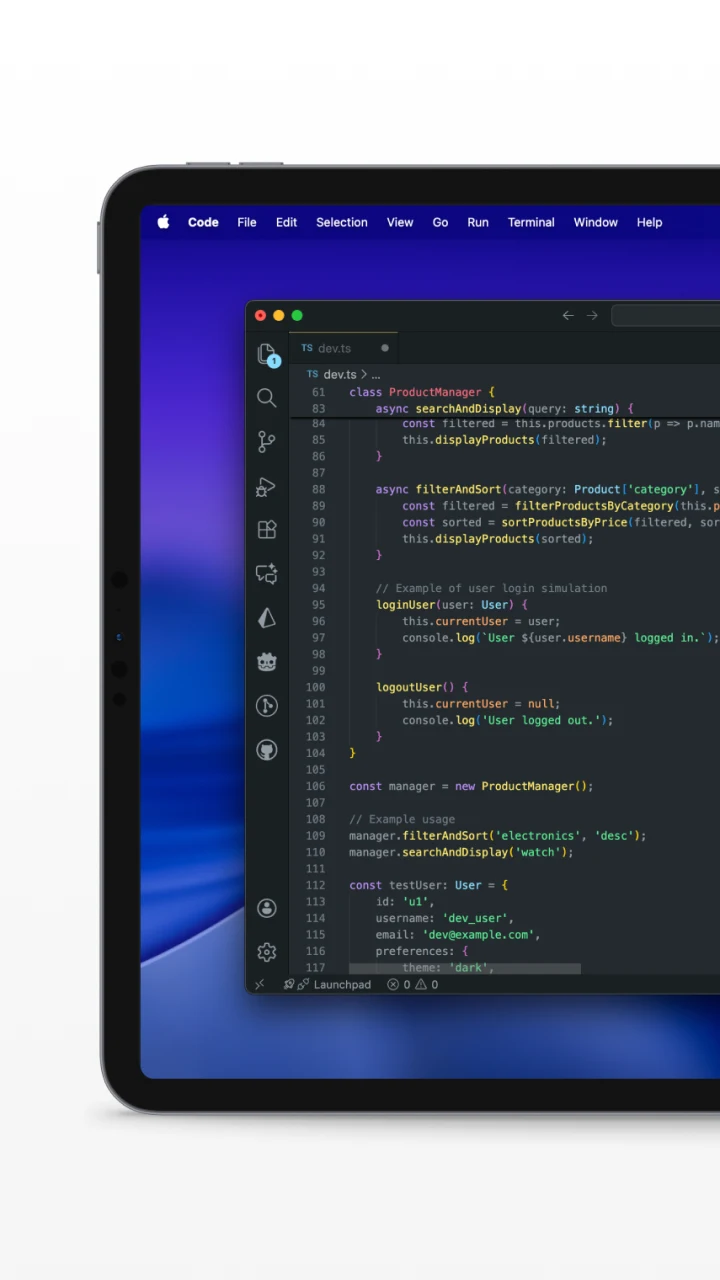Click "manager.searchAndDisplay('watch');" on line 110
This screenshot has height=1280, width=720.
[462, 852]
